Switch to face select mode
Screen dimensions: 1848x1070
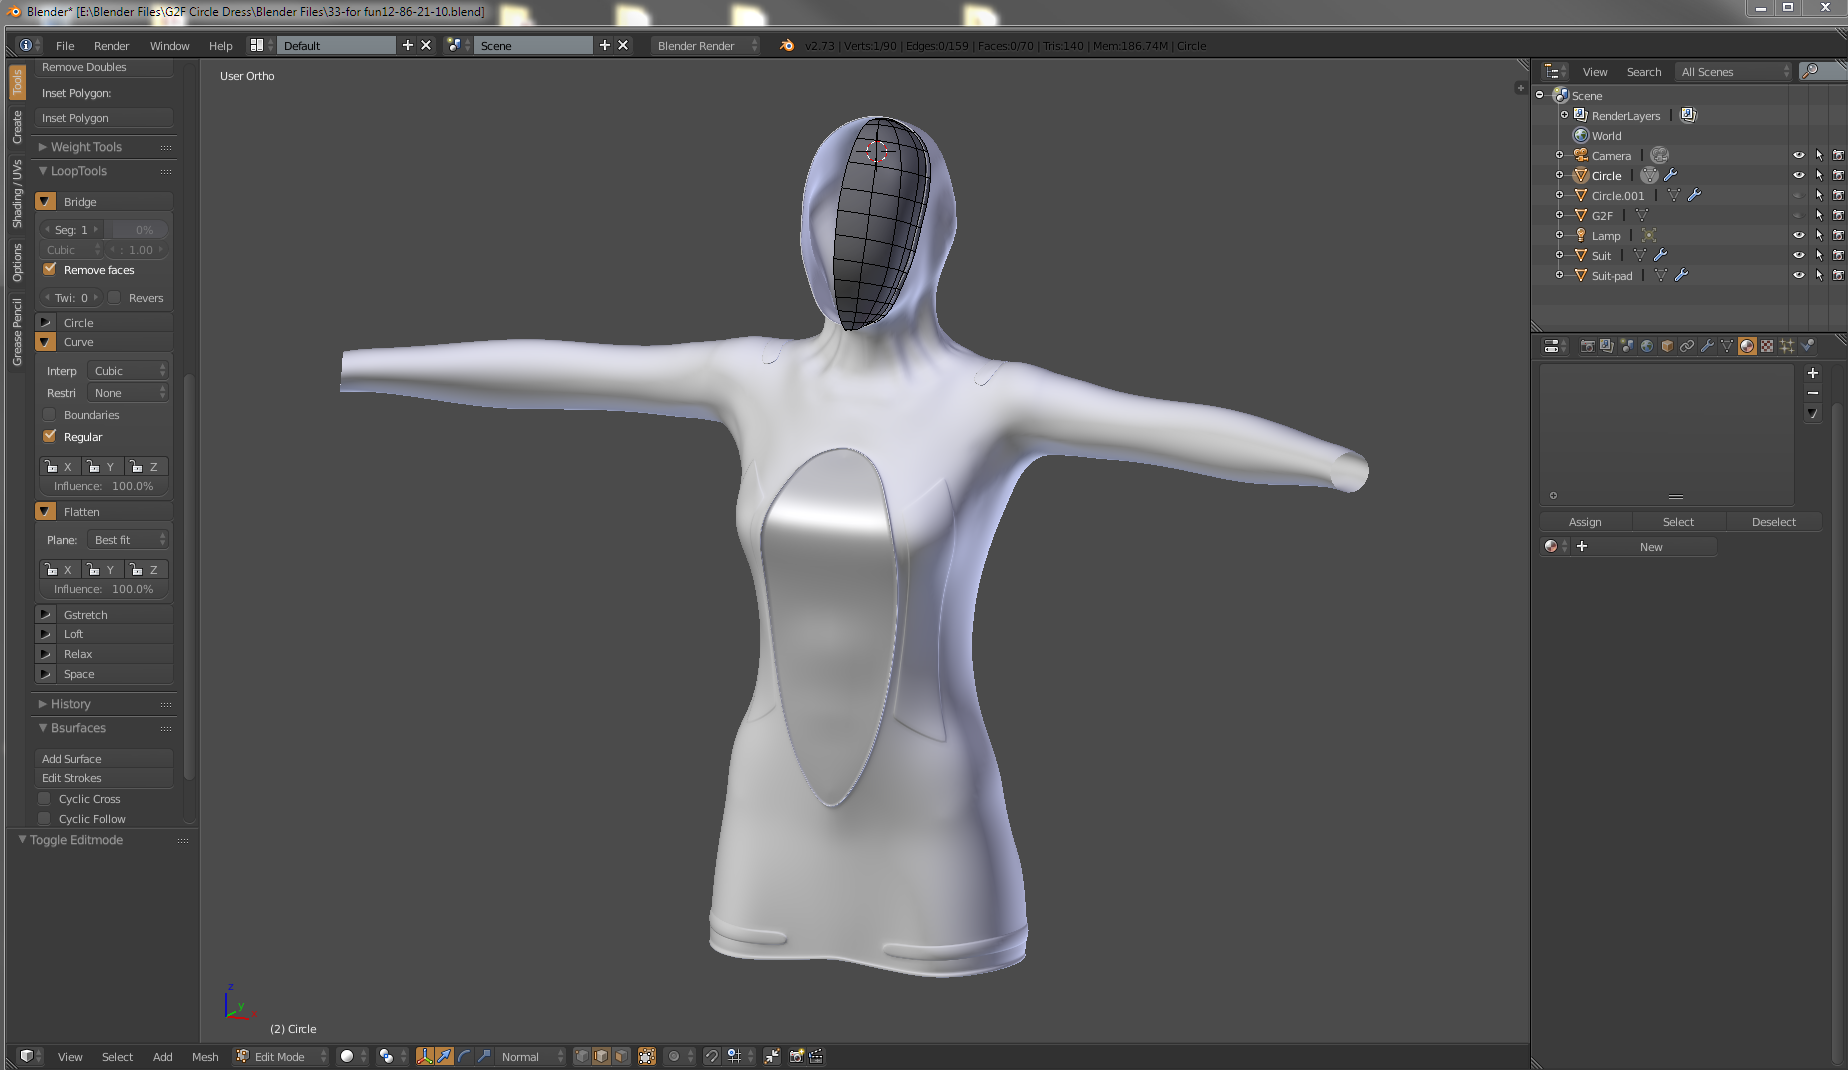[x=621, y=1056]
